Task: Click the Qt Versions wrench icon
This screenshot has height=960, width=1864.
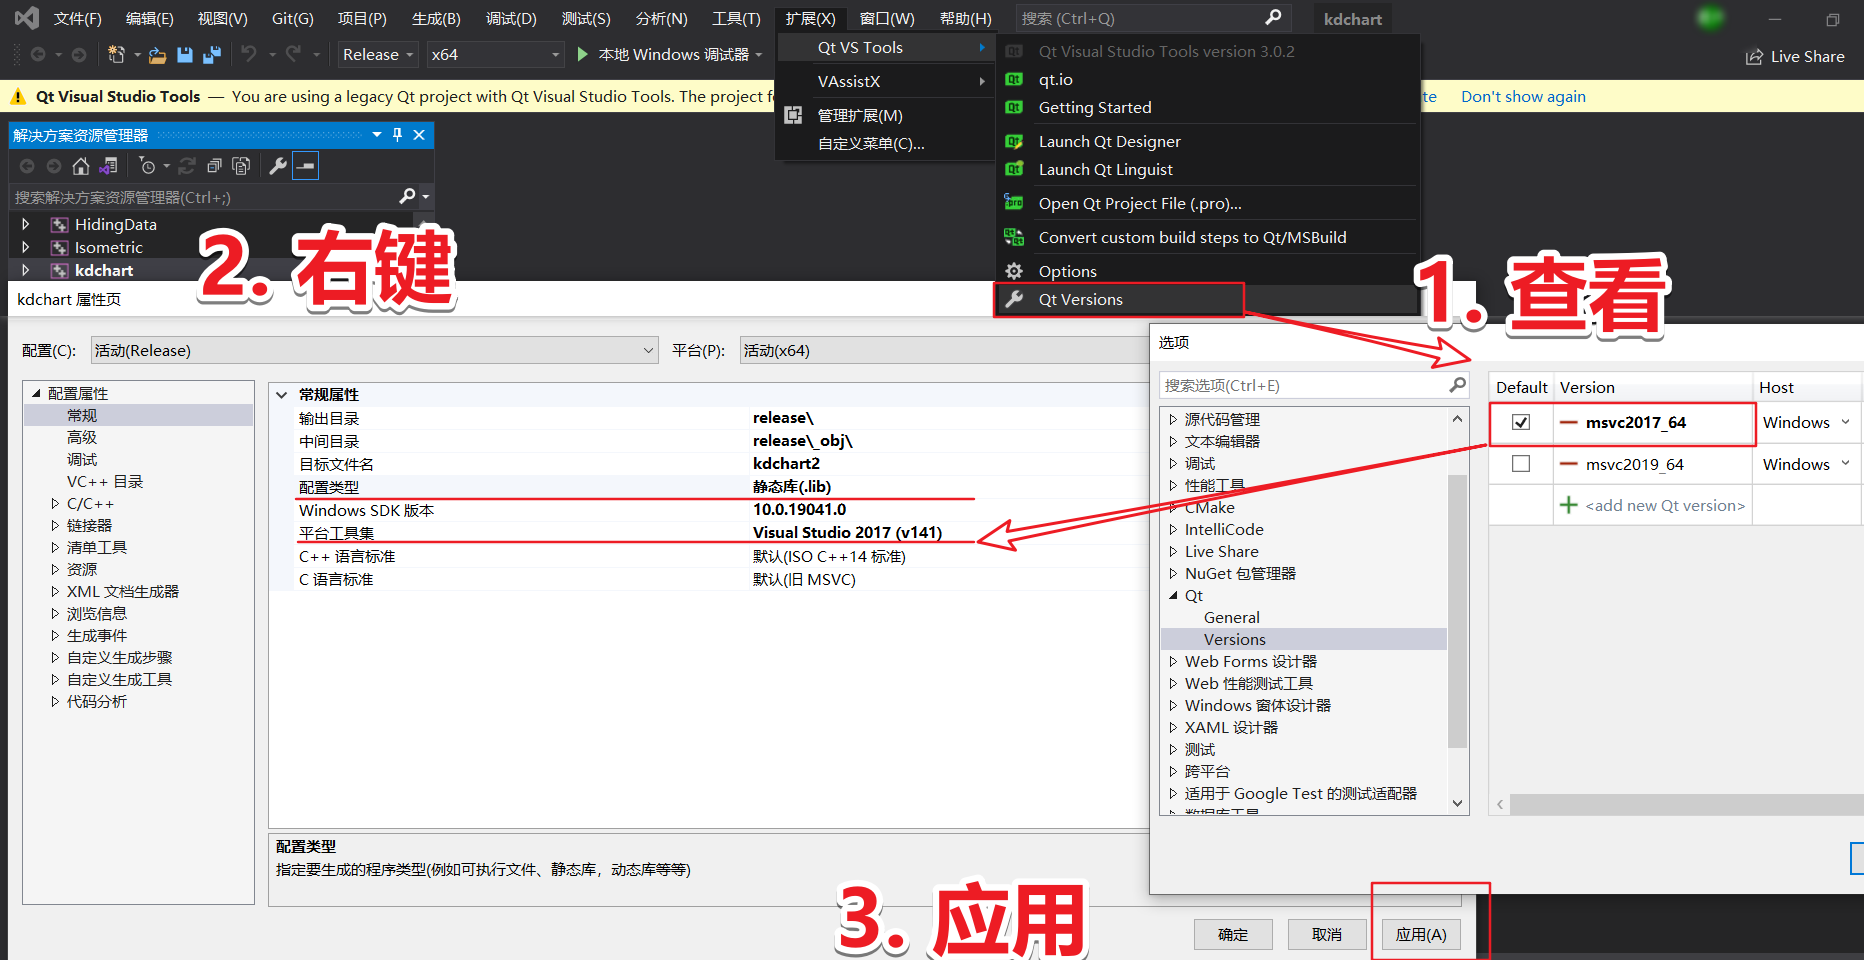Action: (1014, 299)
